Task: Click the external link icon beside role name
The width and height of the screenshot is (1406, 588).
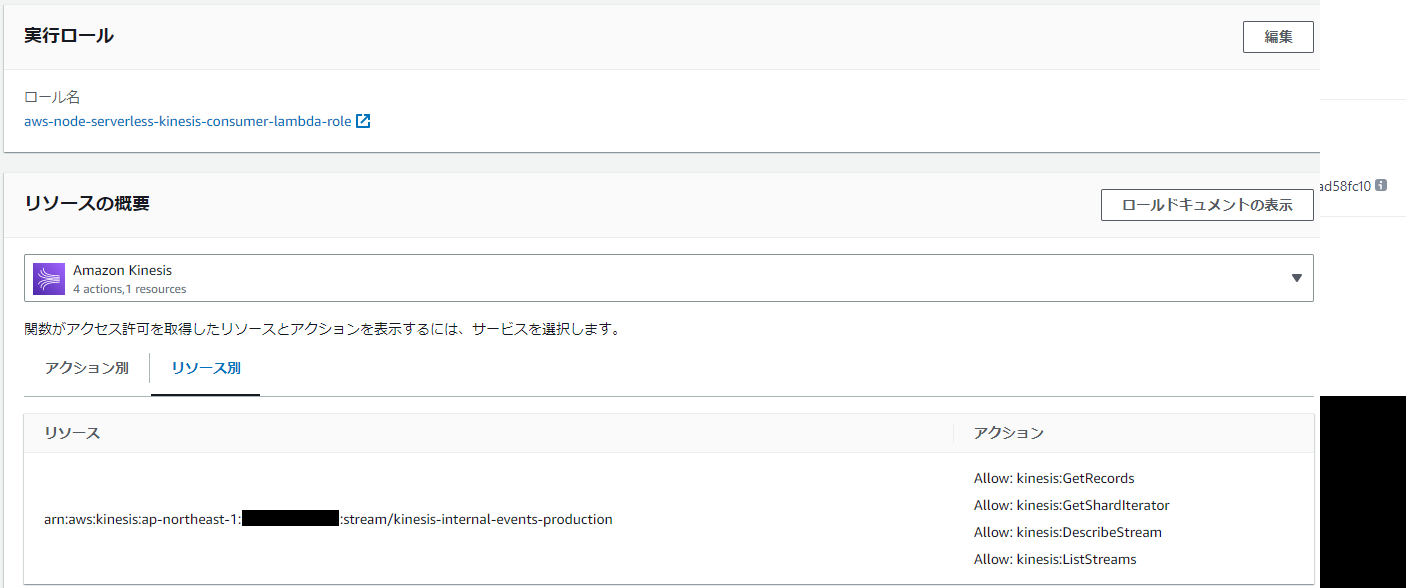Action: (363, 121)
